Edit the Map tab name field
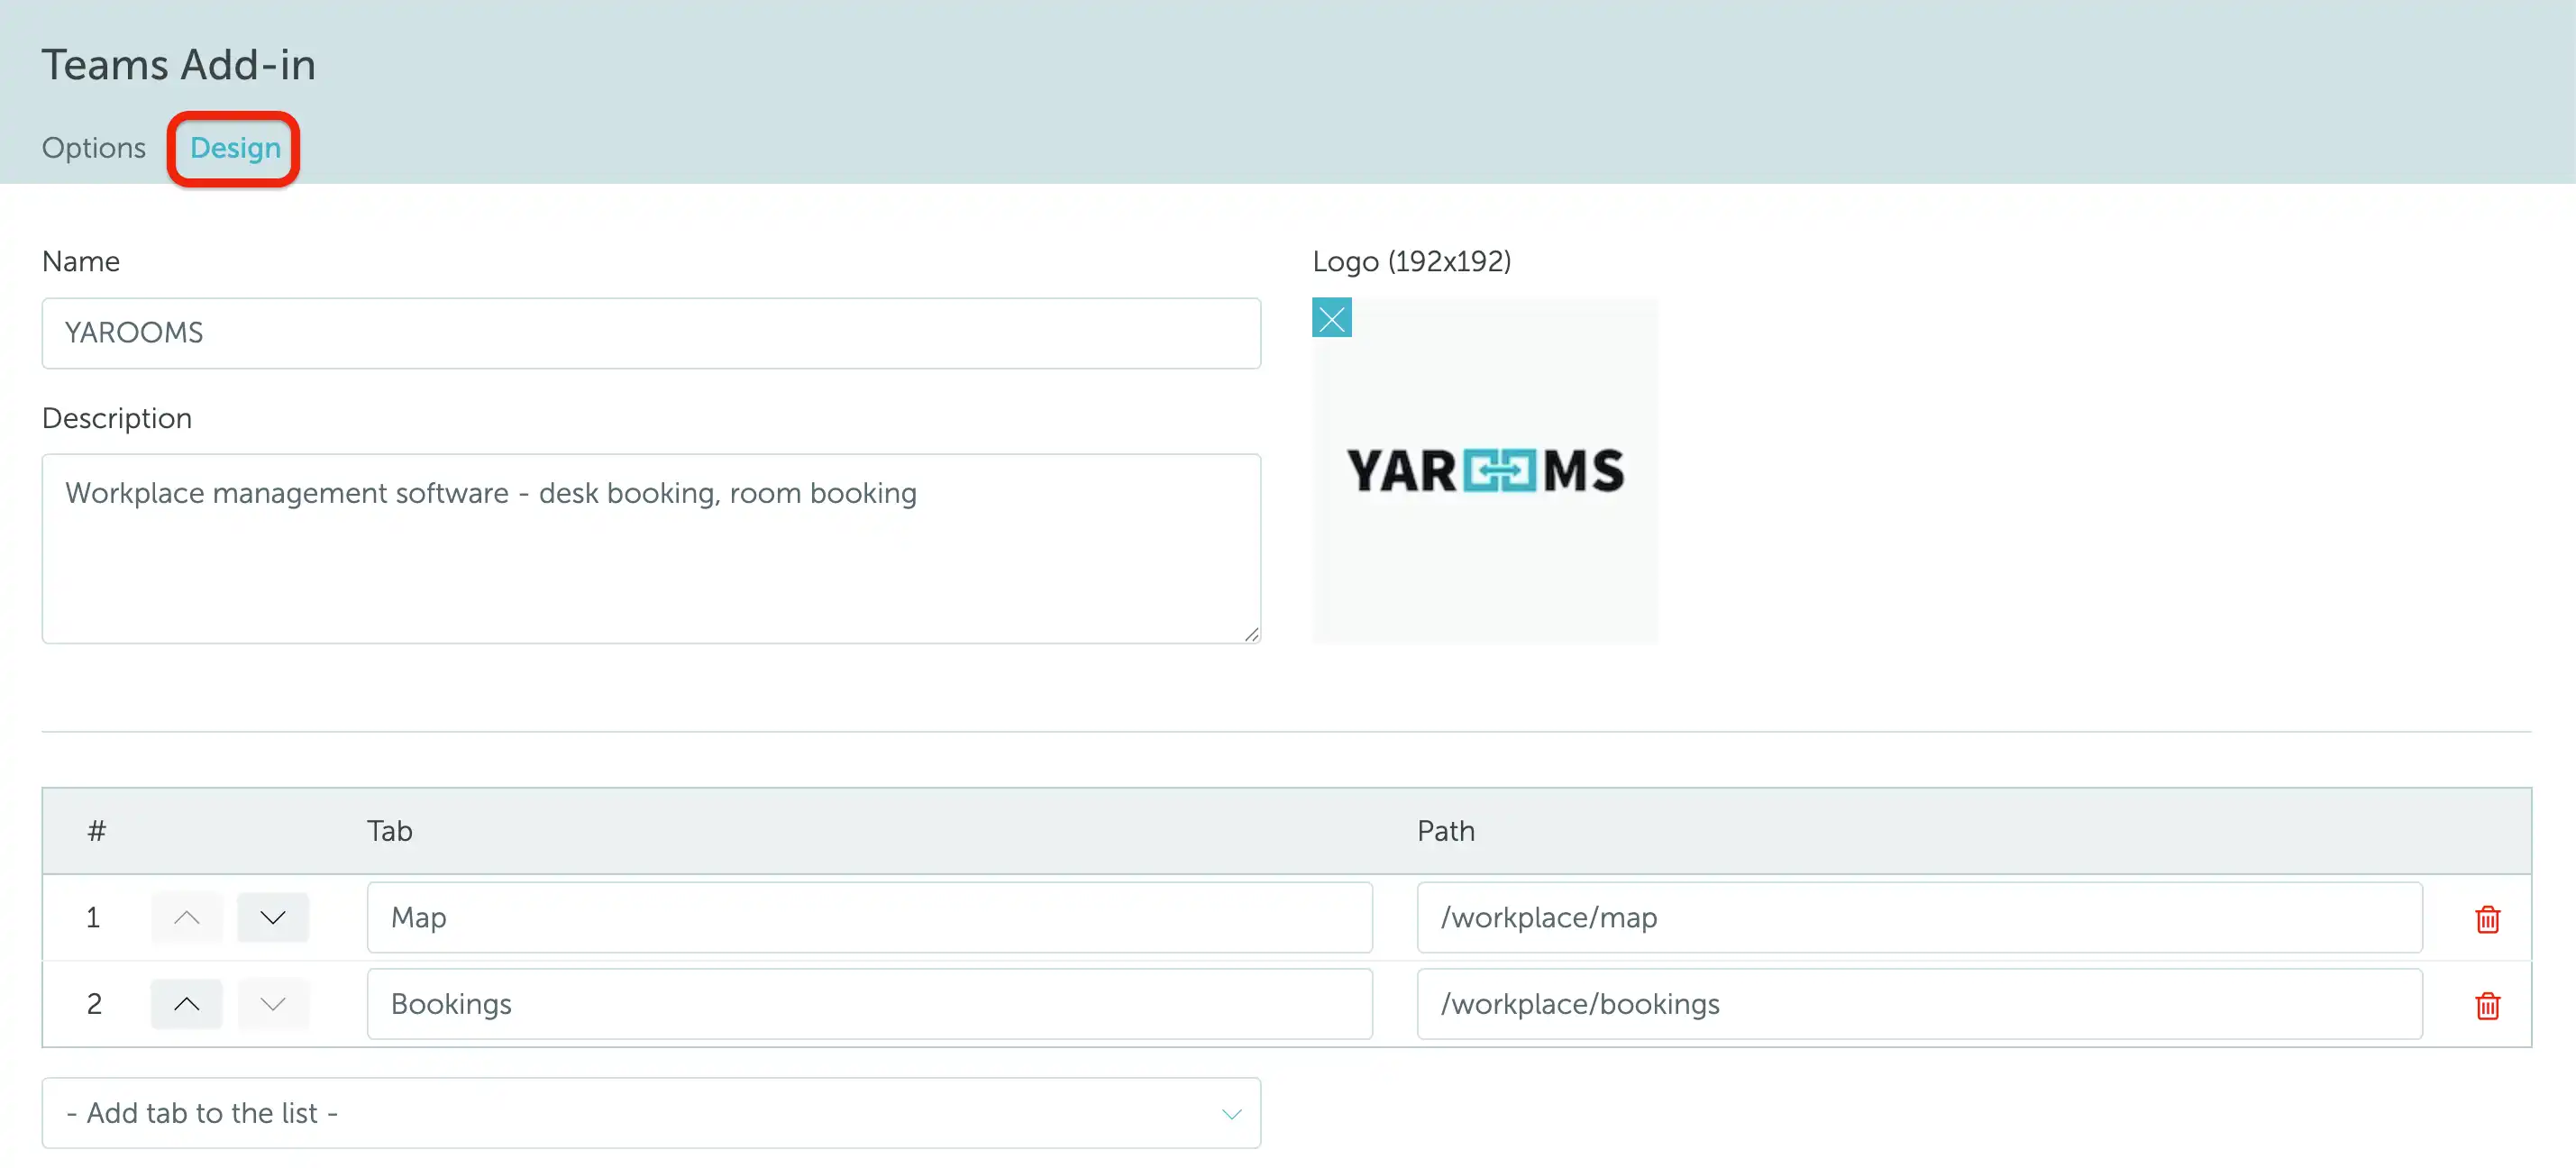2576x1168 pixels. (x=869, y=917)
